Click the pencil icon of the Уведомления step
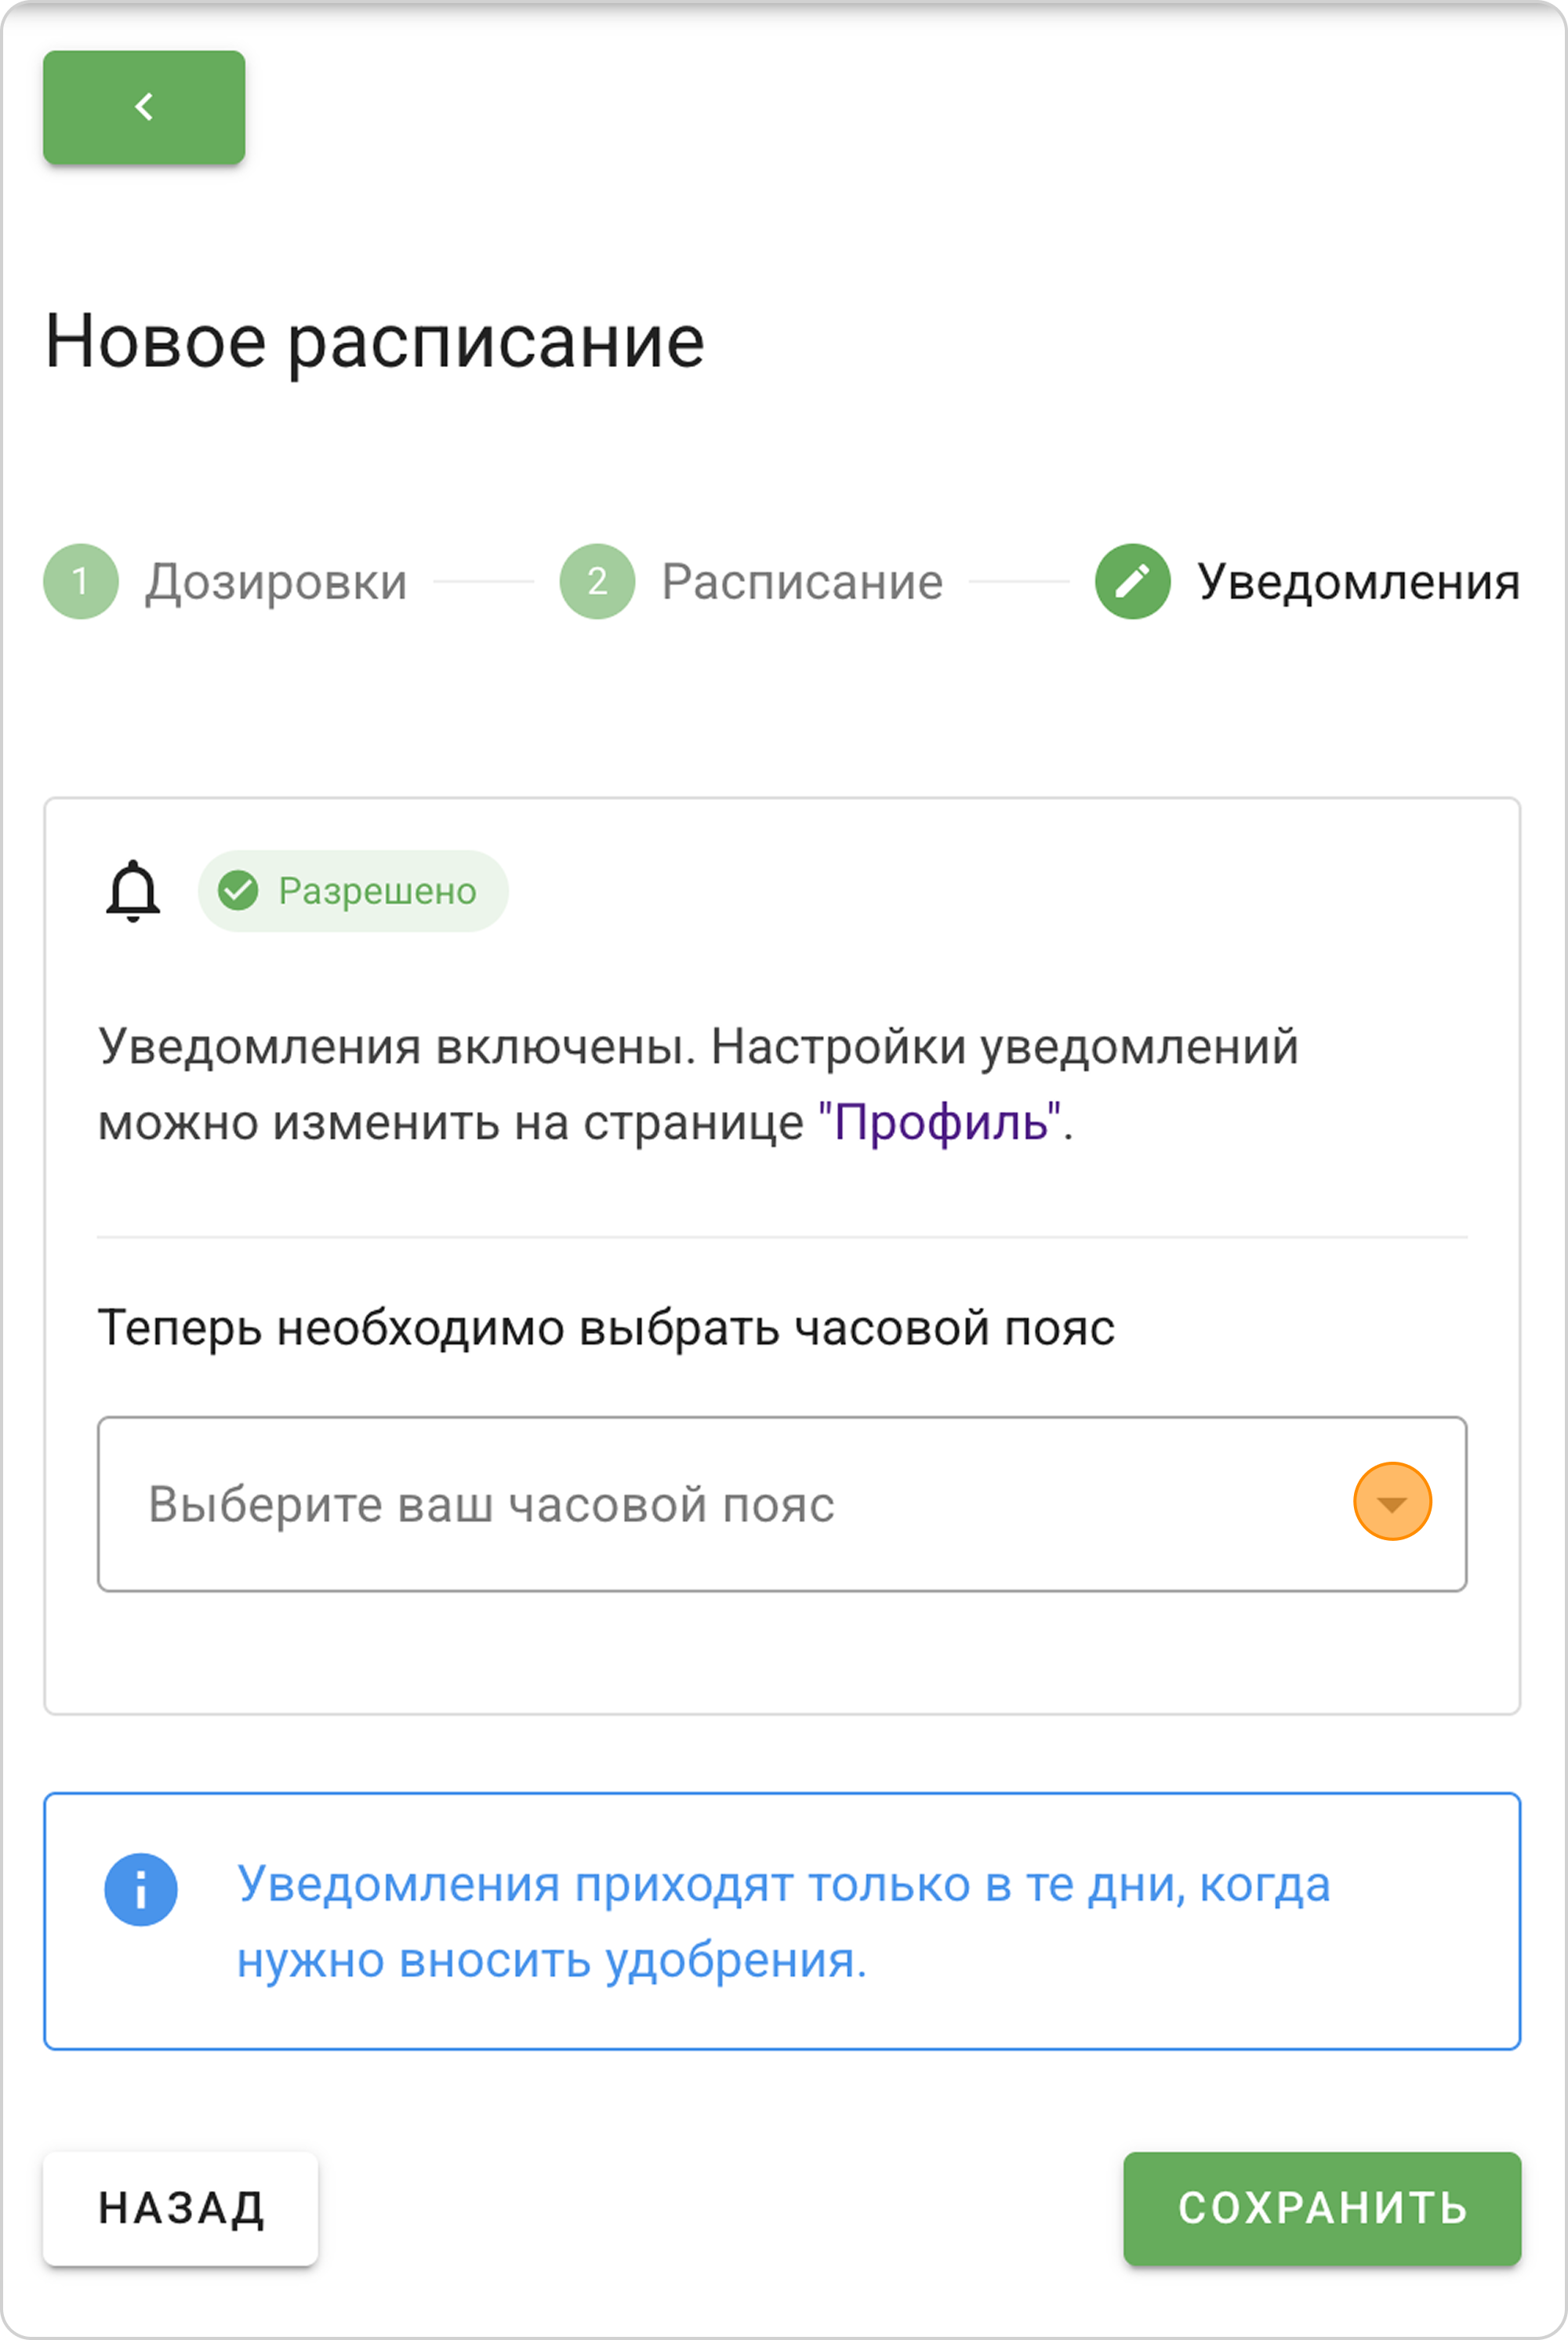Viewport: 1568px width, 2340px height. coord(1132,581)
